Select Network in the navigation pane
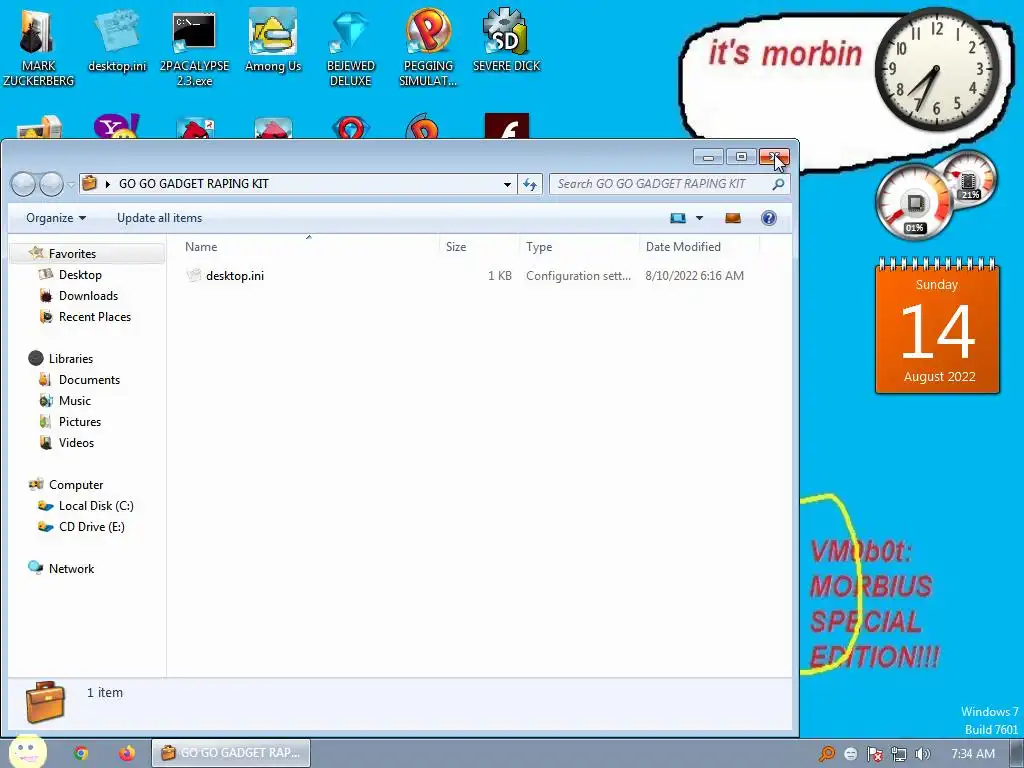This screenshot has width=1024, height=768. tap(71, 568)
